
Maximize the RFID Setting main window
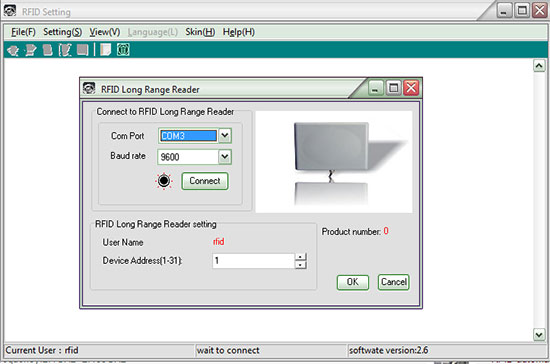[522, 10]
